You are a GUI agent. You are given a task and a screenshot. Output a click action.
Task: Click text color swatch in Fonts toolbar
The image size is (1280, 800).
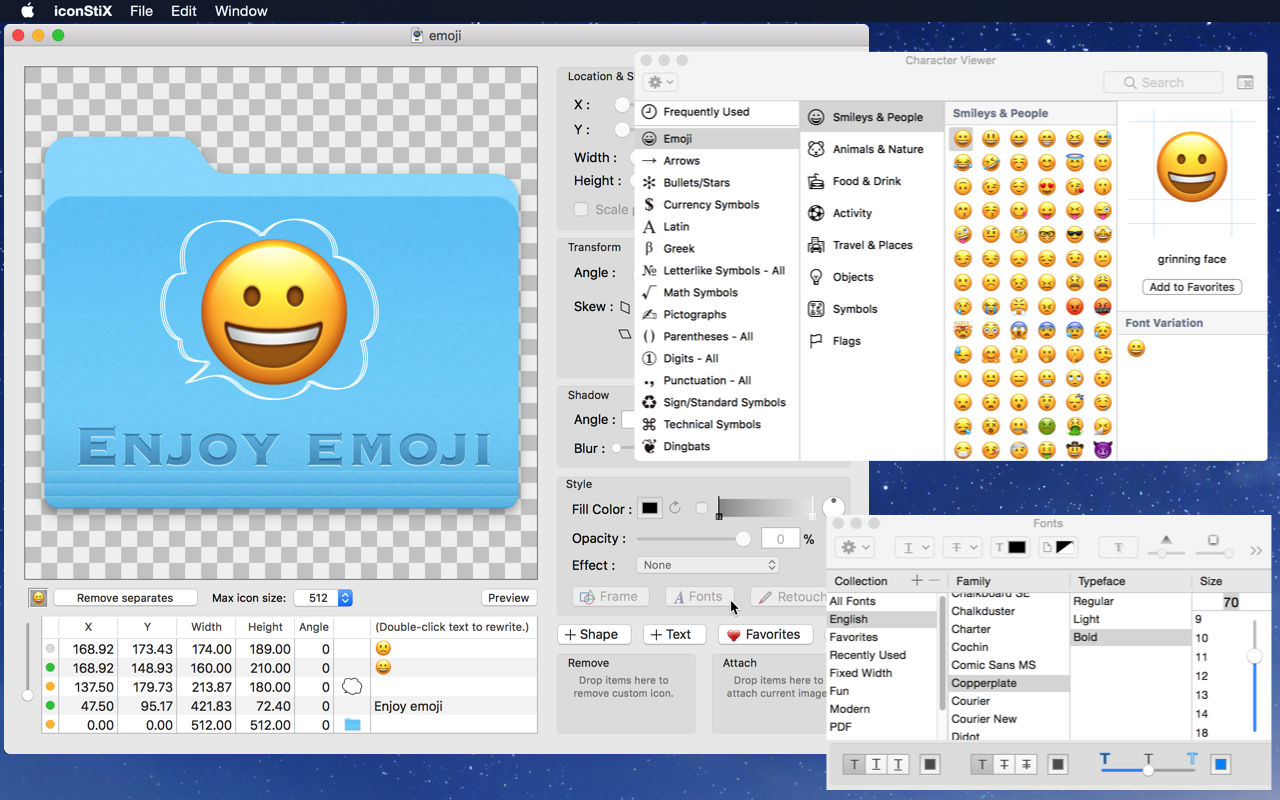[1010, 547]
